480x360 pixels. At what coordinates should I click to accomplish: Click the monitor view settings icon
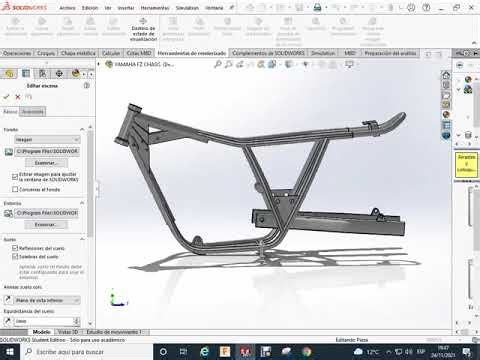pos(349,64)
